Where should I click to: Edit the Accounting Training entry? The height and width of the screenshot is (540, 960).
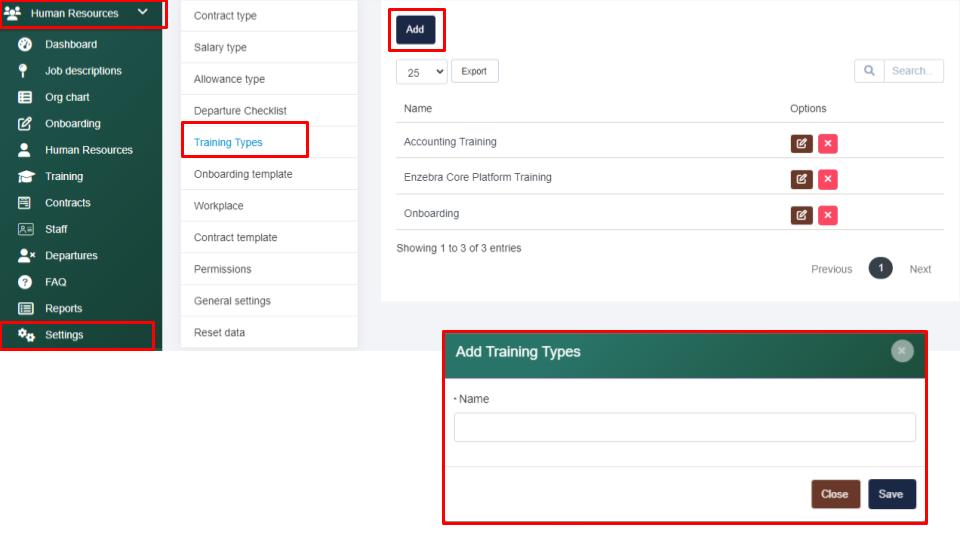(x=801, y=143)
